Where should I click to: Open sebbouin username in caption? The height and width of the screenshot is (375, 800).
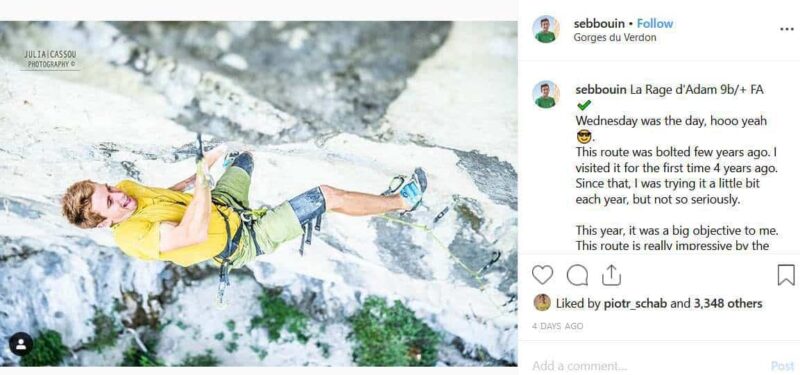(601, 90)
